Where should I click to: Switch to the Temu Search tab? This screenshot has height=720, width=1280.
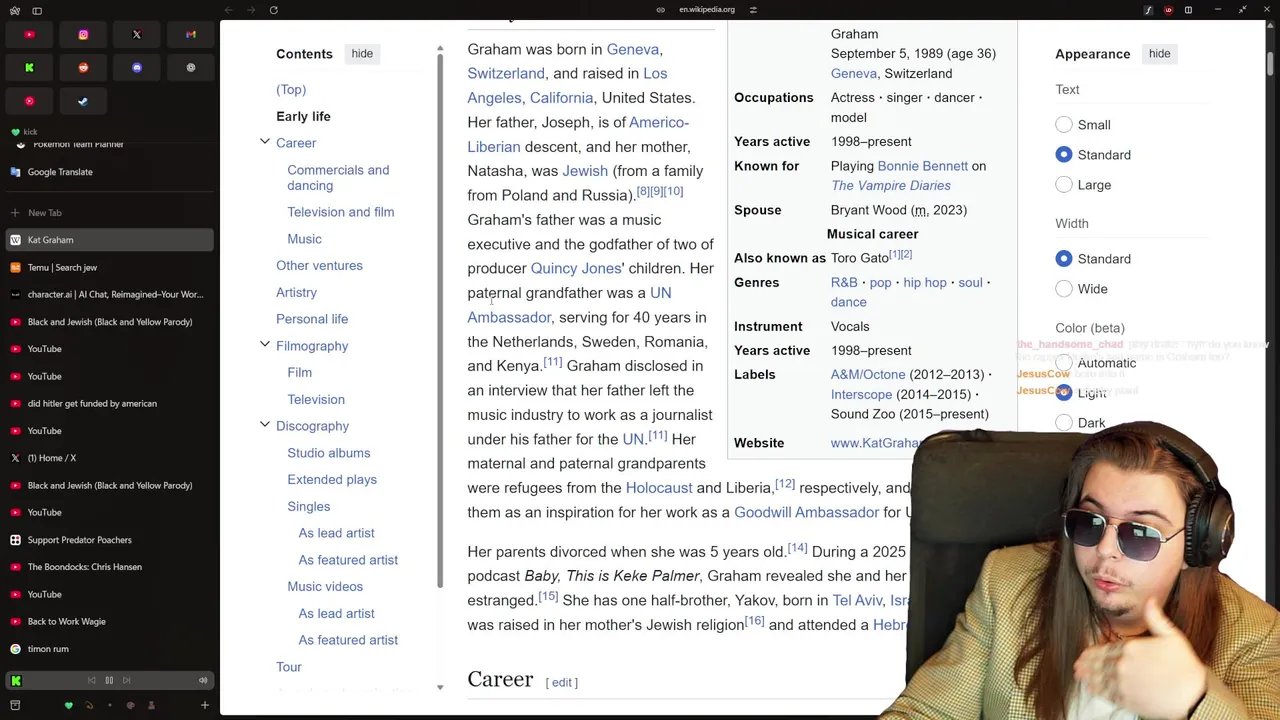click(x=108, y=267)
